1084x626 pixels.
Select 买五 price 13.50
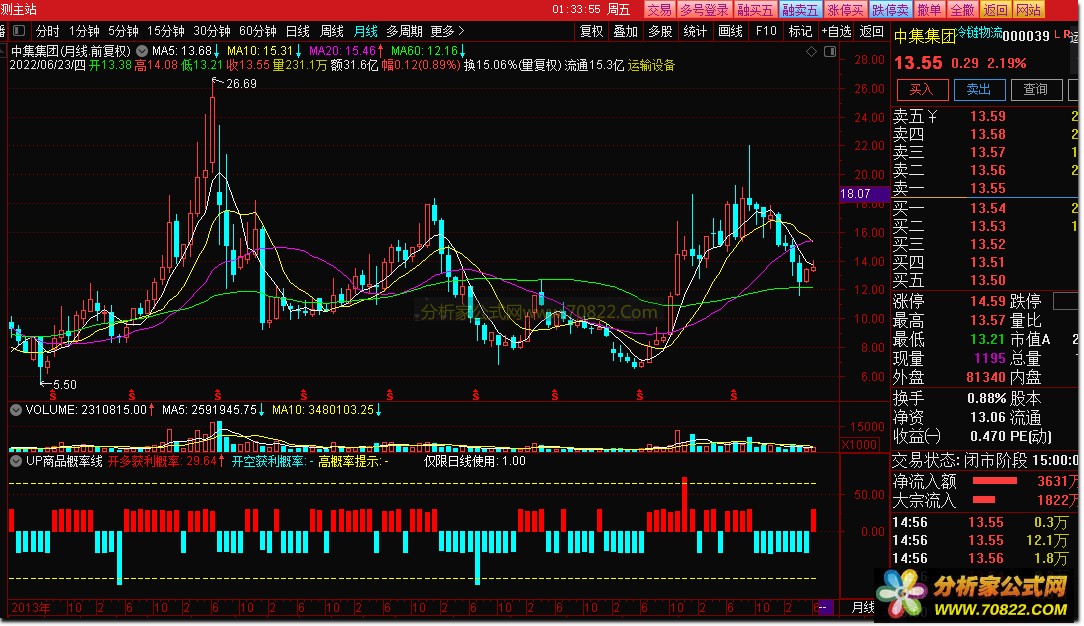(988, 280)
